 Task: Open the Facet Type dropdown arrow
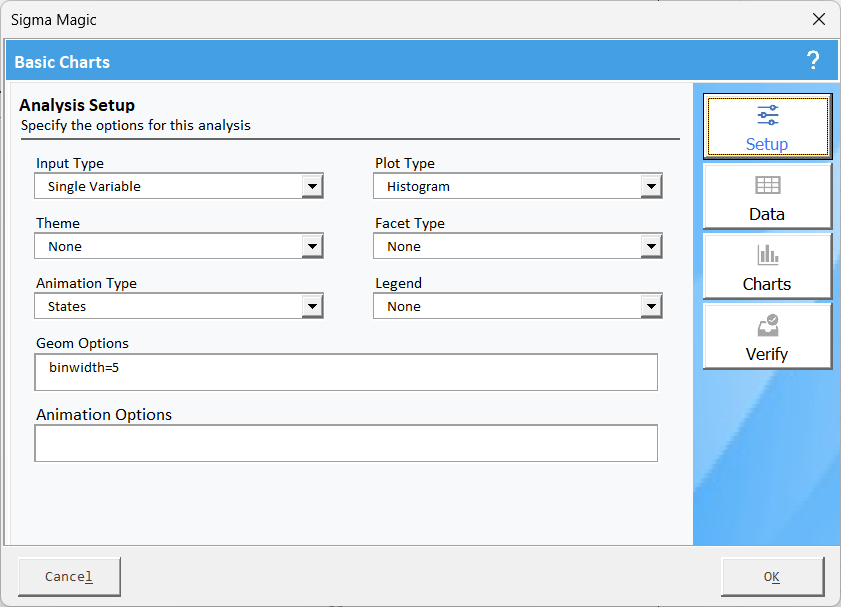coord(651,247)
